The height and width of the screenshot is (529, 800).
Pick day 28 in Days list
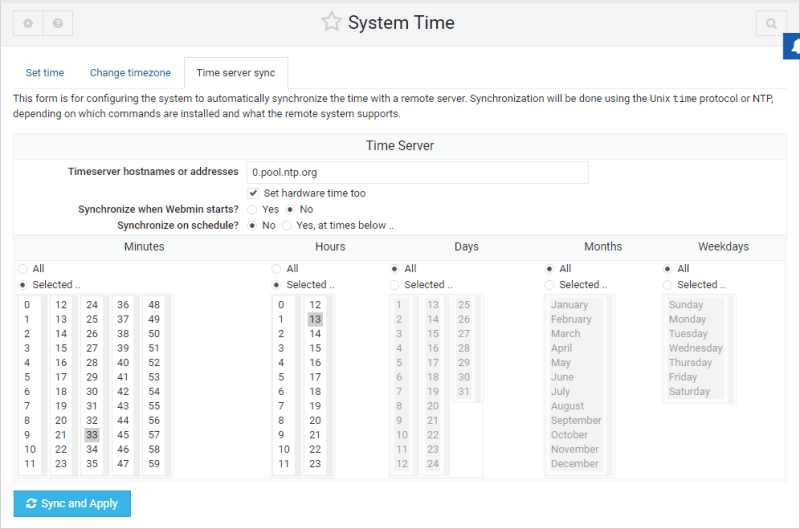464,348
